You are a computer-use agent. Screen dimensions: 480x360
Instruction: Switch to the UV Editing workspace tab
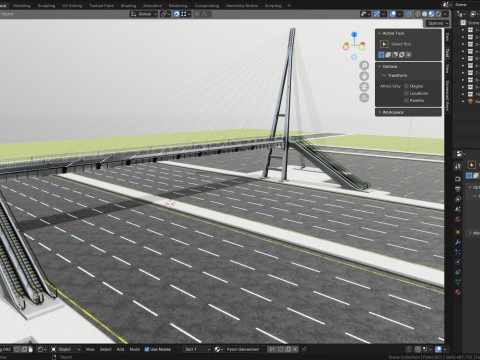72,6
